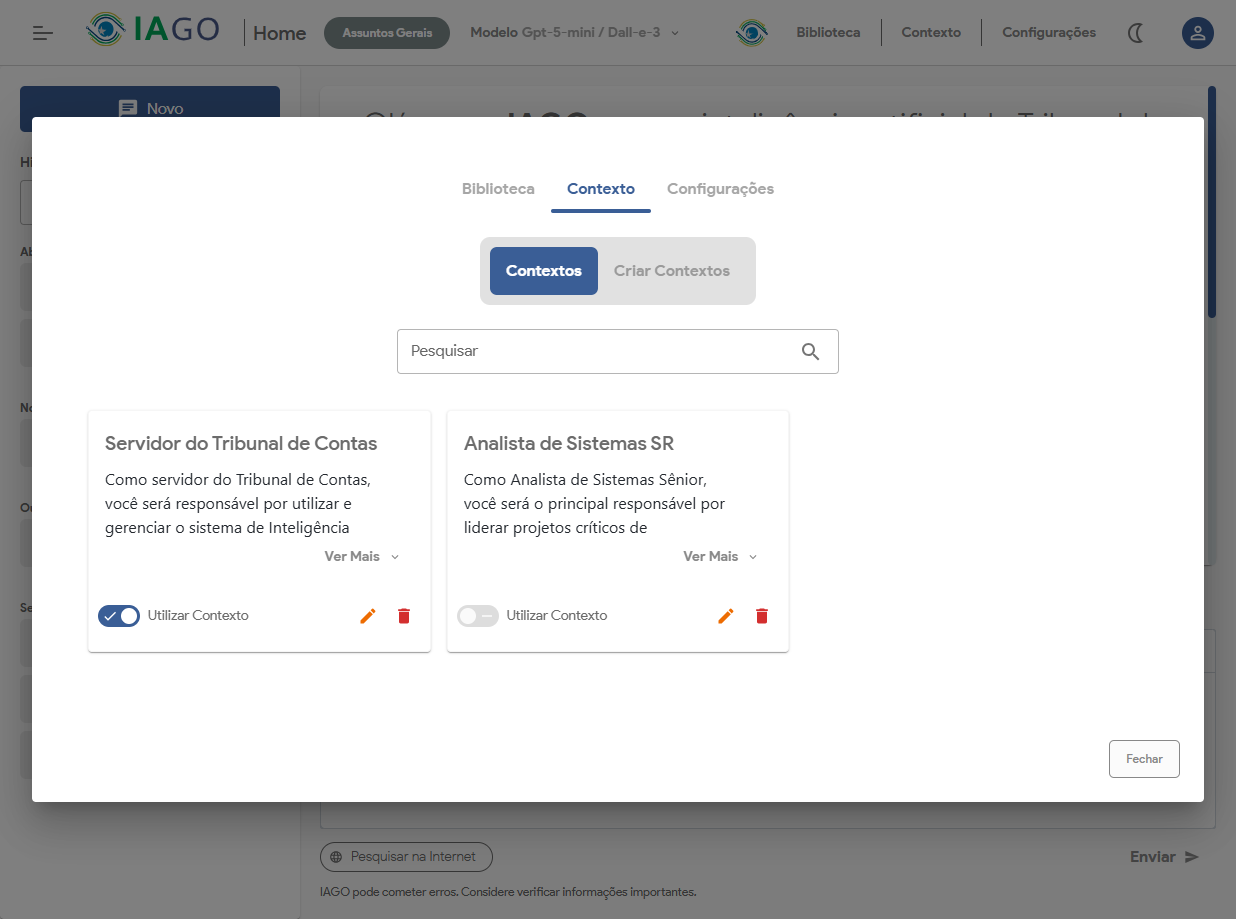Edit the Servidor do Tribunal de Contas context

pos(368,616)
